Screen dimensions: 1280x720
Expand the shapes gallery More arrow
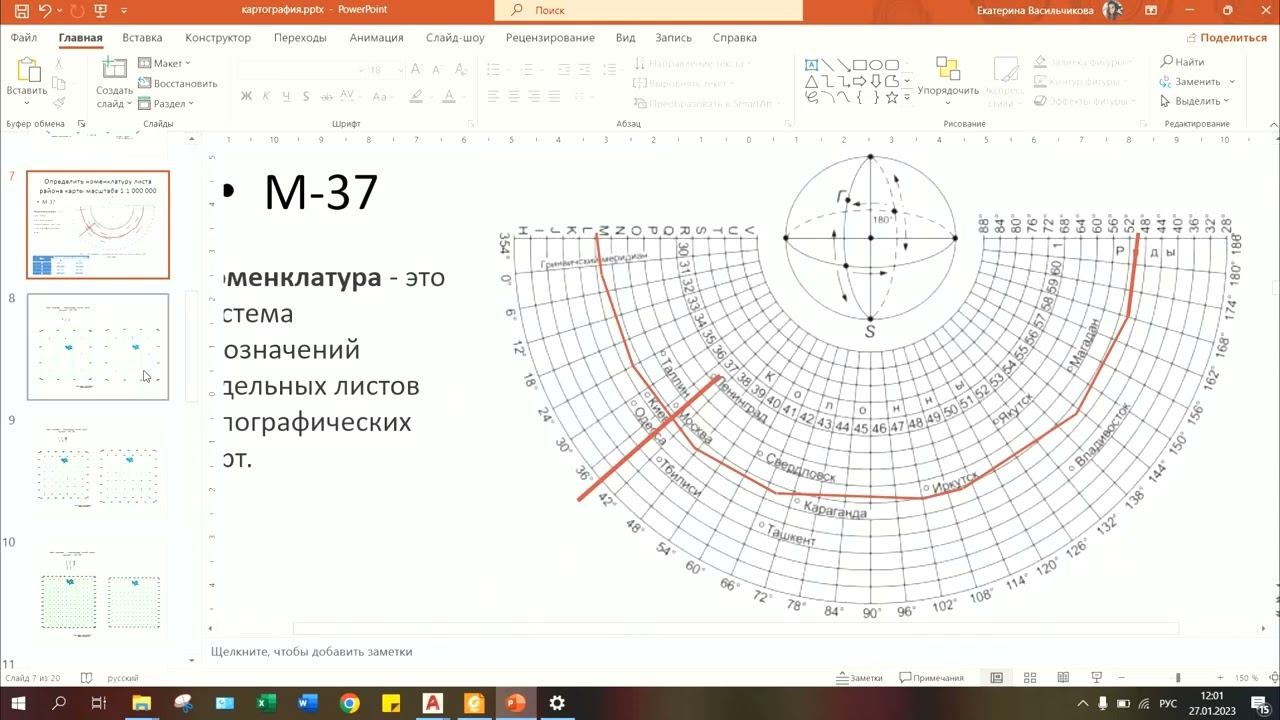pos(908,98)
